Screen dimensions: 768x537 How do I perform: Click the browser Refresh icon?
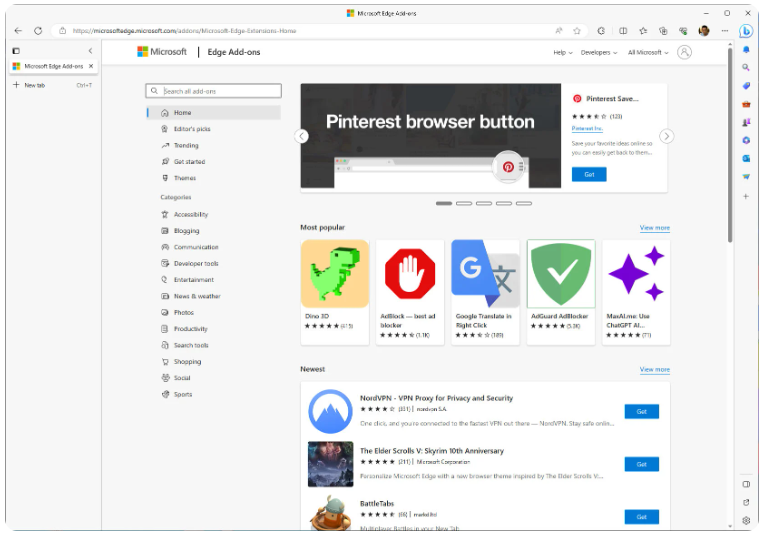[38, 31]
